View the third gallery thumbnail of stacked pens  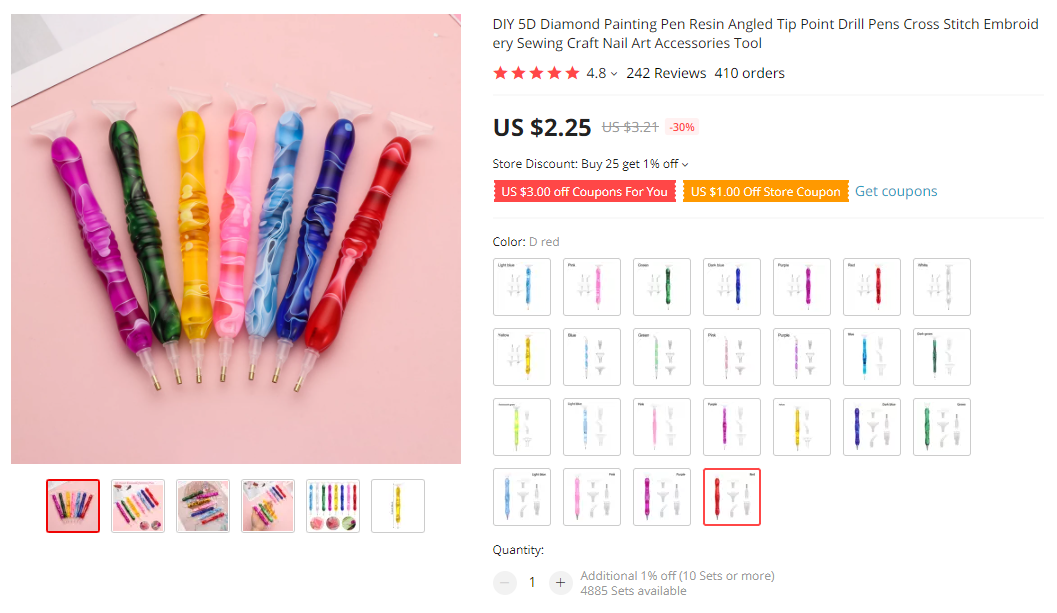[x=203, y=506]
